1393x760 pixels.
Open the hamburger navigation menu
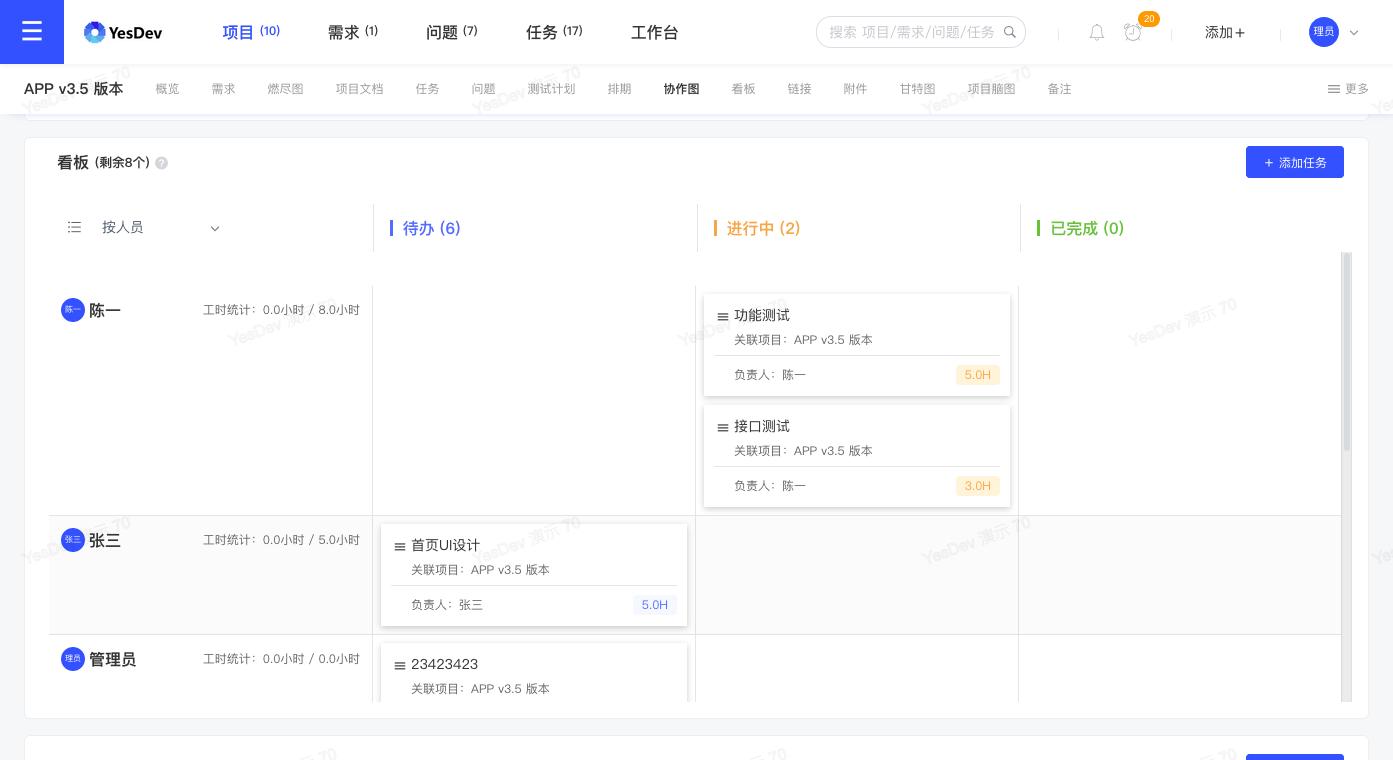coord(32,31)
